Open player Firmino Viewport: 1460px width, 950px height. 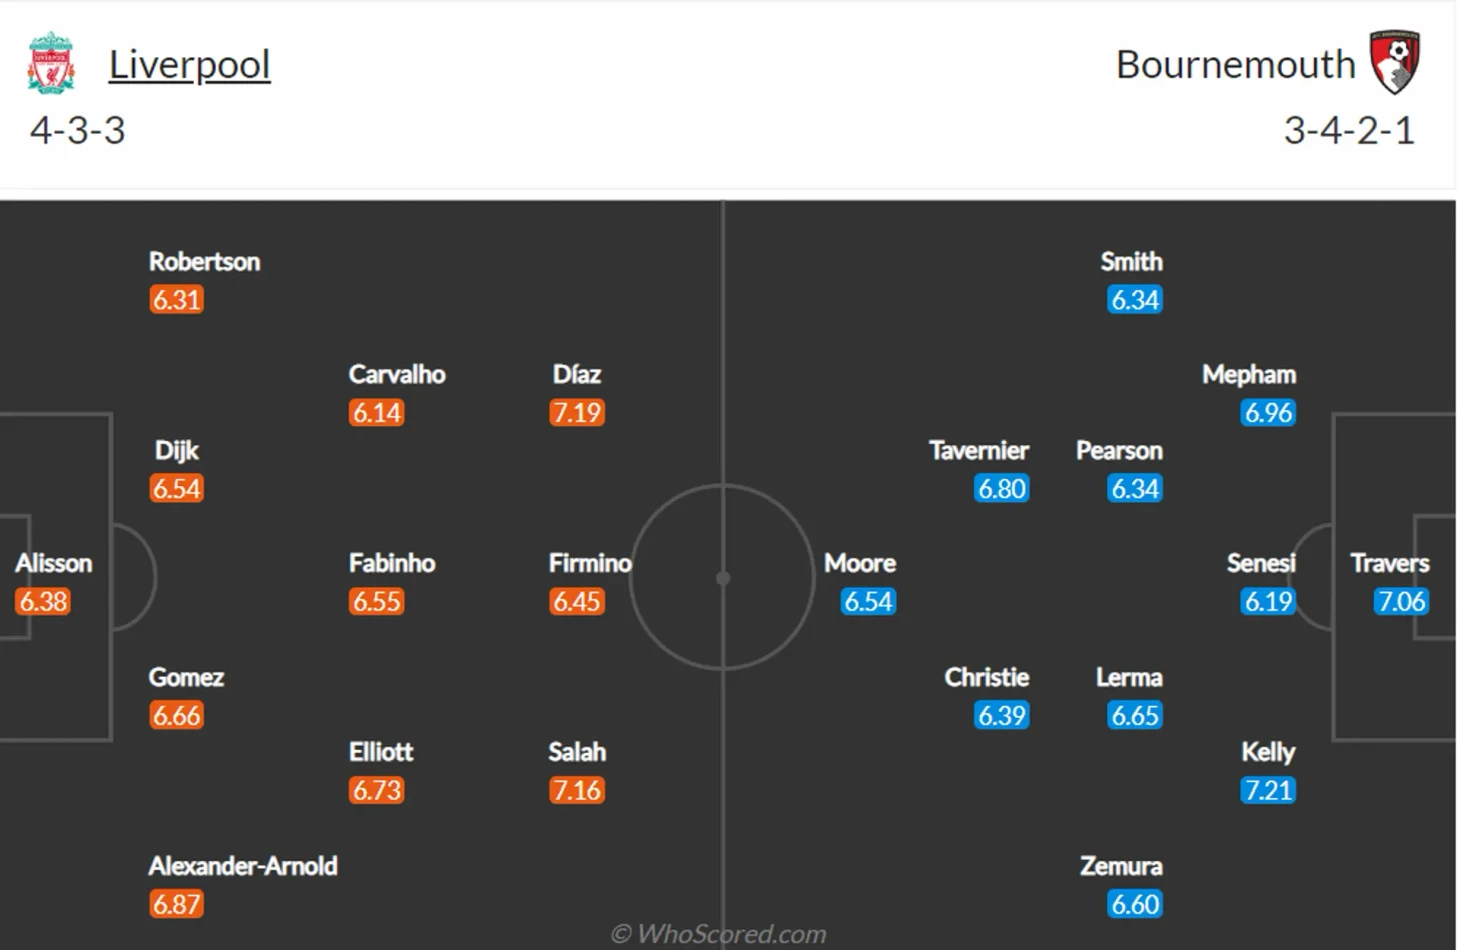pos(590,563)
